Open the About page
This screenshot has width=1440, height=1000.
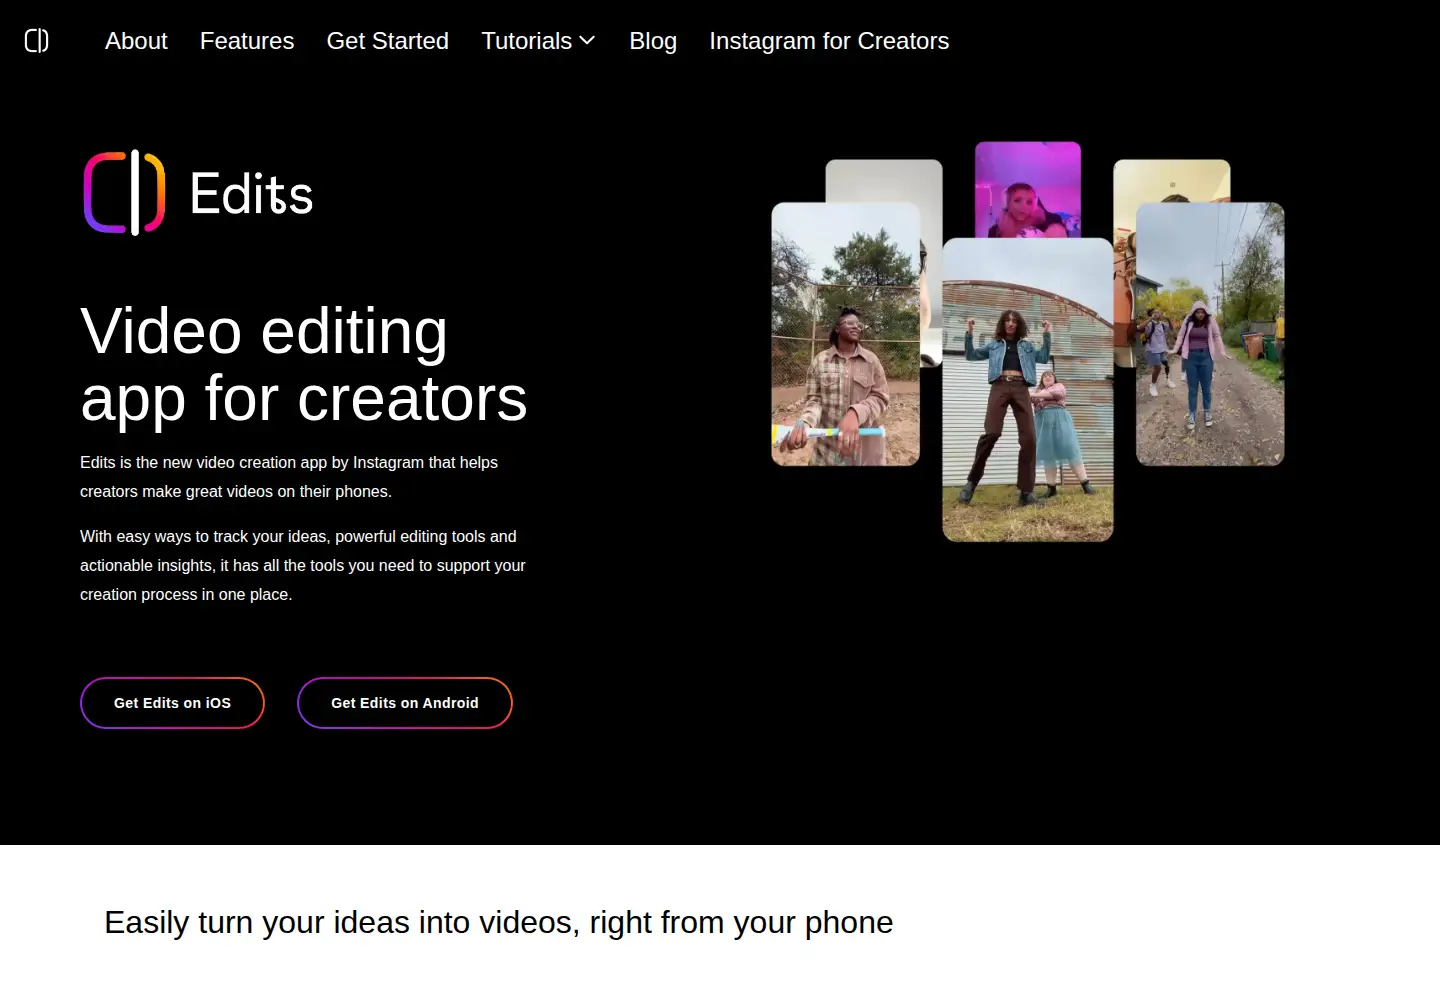coord(136,41)
